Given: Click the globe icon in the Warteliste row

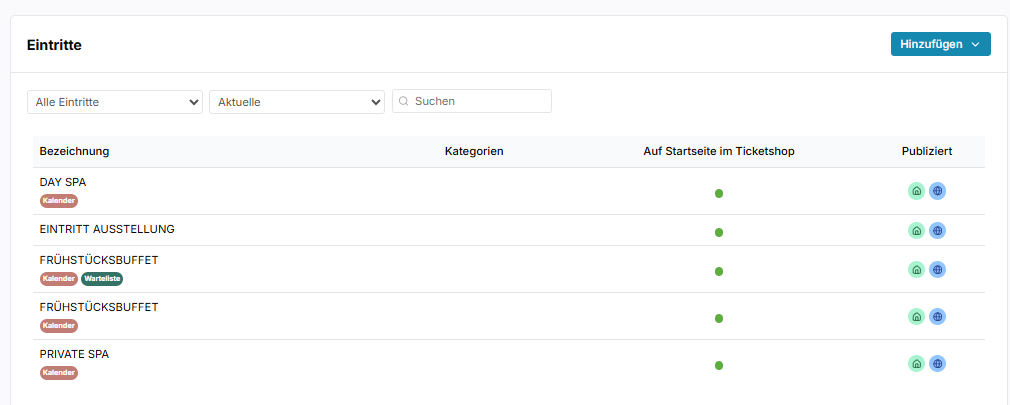Looking at the screenshot, I should click(x=937, y=269).
